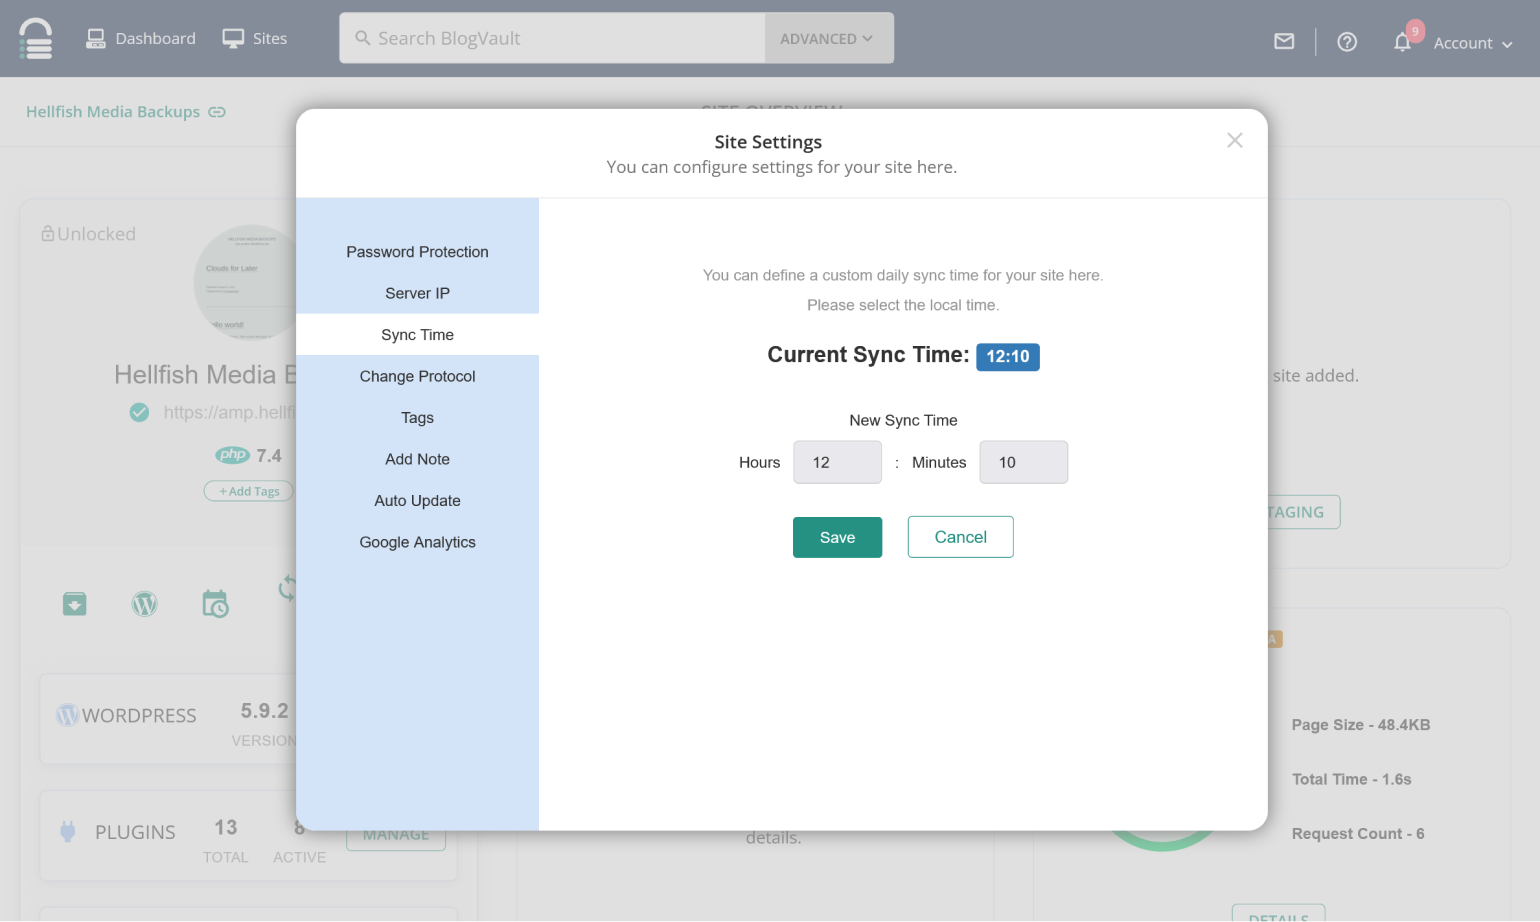Open the mail envelope icon

click(x=1284, y=41)
